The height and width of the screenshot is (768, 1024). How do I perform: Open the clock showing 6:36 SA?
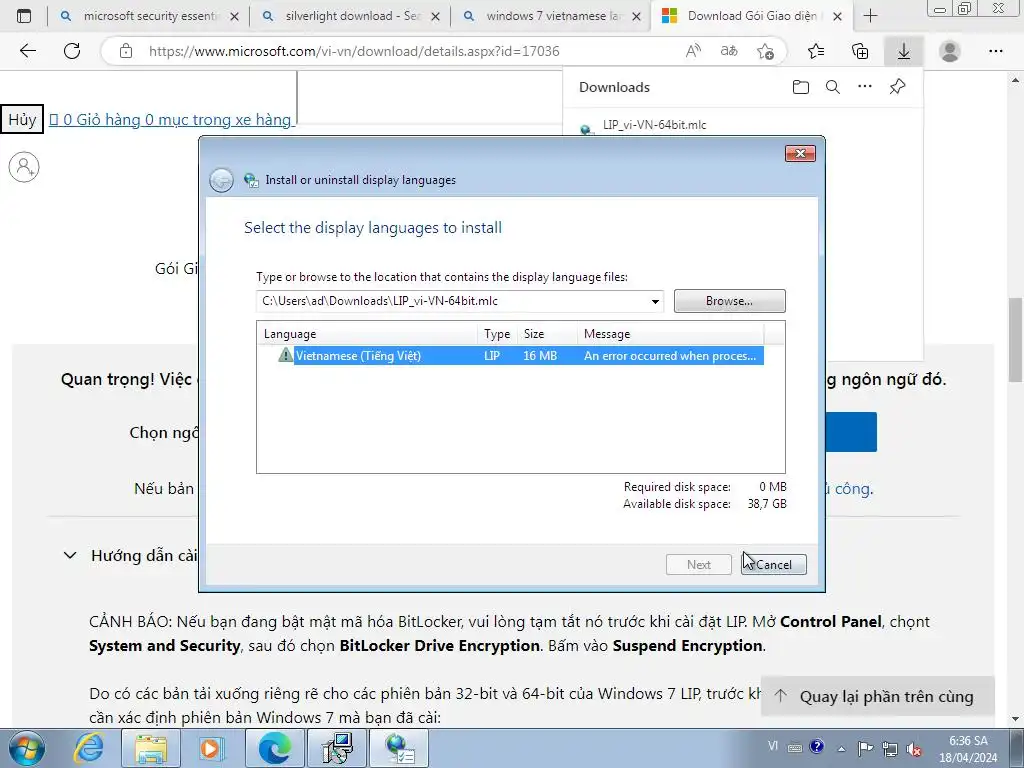(968, 748)
